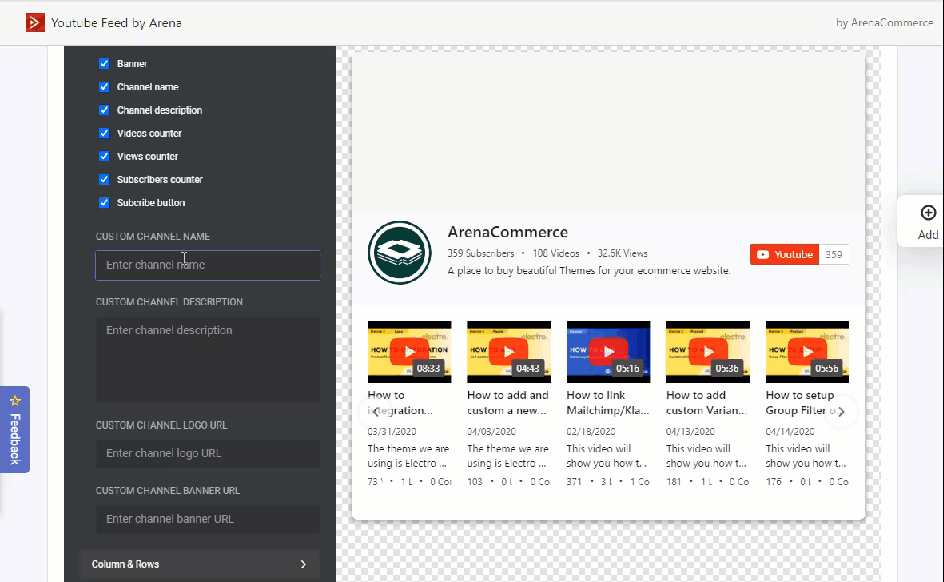Click the ArenaCommerce channel avatar logo

pos(400,253)
